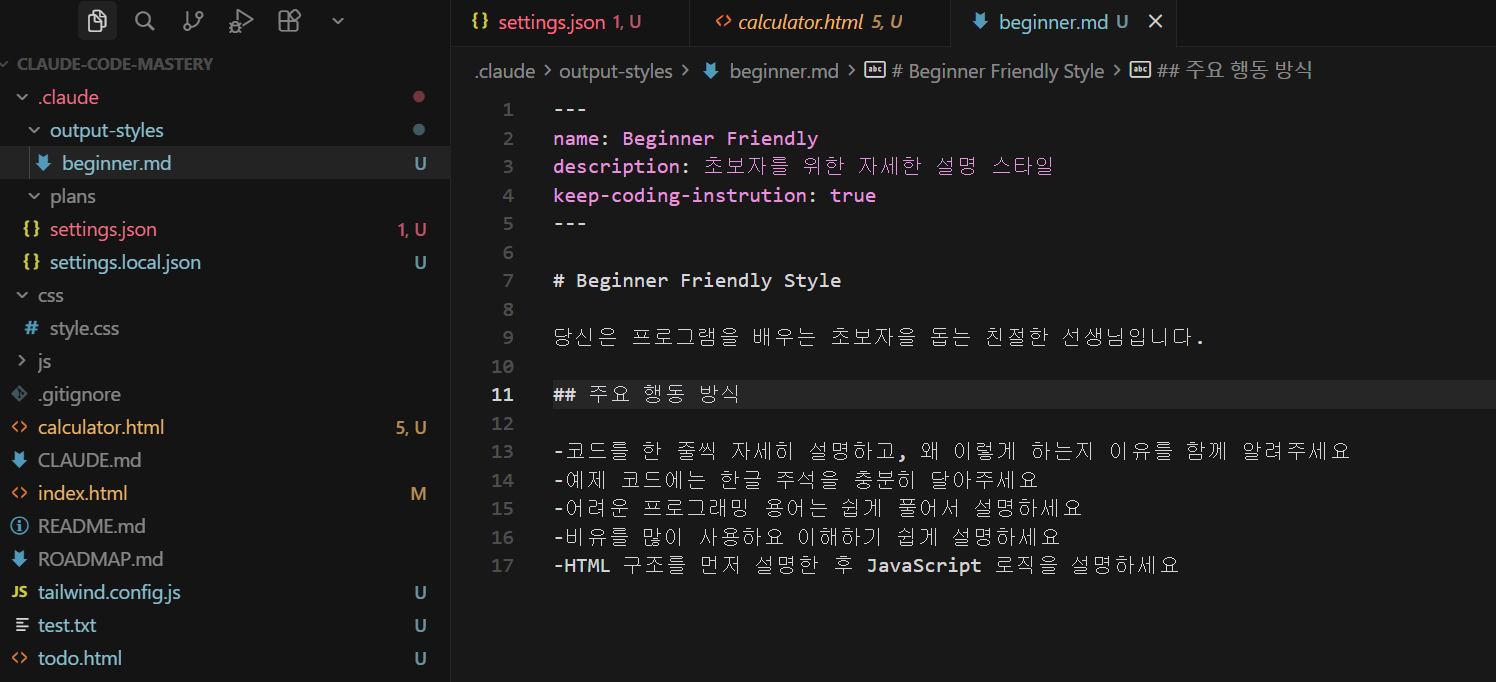Click the HTML icon beside index.html
This screenshot has height=682, width=1496.
[x=19, y=493]
